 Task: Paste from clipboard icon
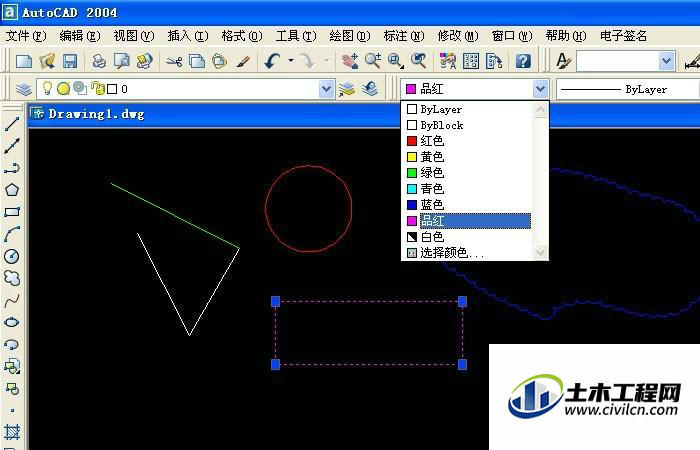[x=219, y=61]
